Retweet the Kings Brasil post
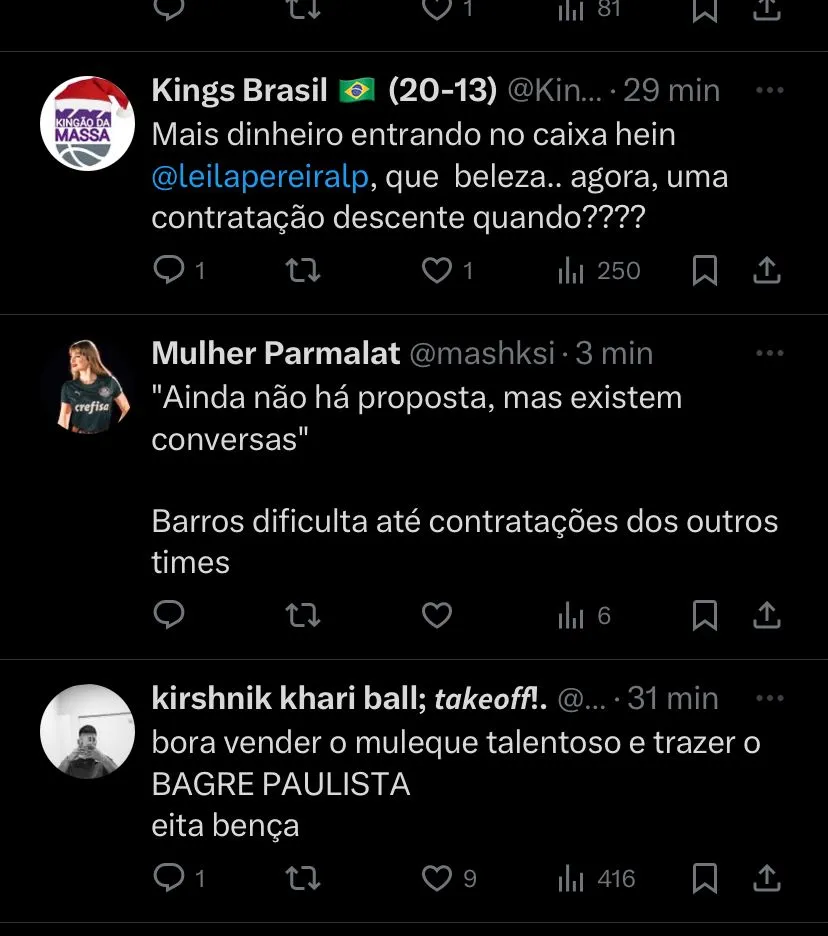This screenshot has height=936, width=828. point(302,271)
